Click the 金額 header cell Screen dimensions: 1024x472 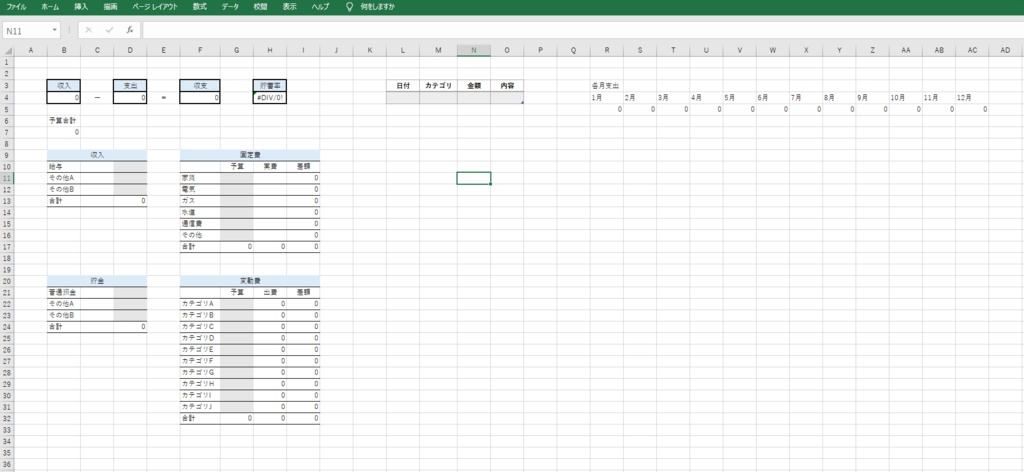click(x=473, y=86)
